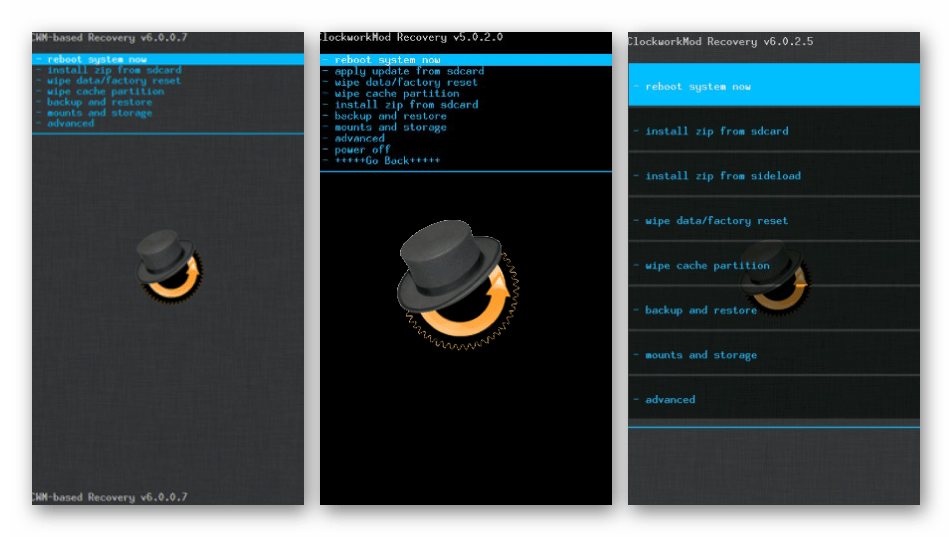Tap 'wipe data/factory reset' in v6.0.2.5 screen
This screenshot has height=537, width=952.
(x=774, y=221)
